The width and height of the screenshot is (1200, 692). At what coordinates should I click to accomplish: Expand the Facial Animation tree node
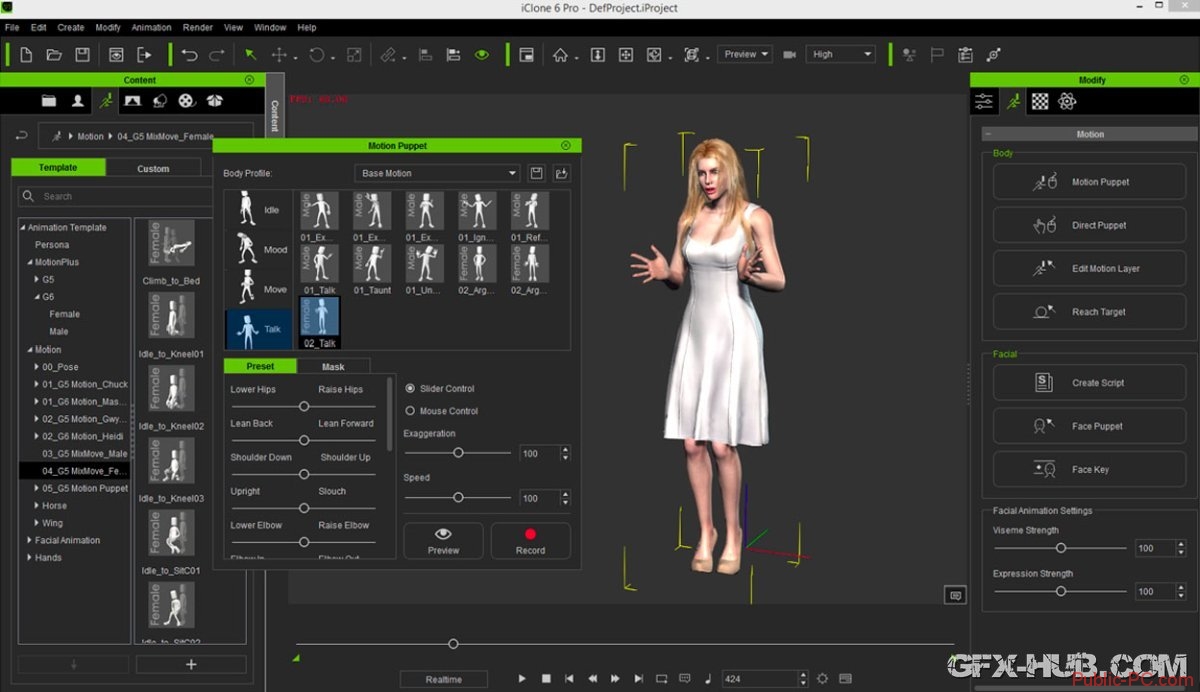tap(29, 541)
